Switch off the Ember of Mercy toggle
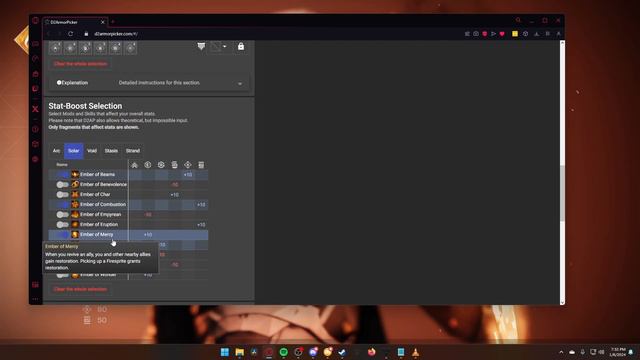The image size is (640, 360). [62, 234]
